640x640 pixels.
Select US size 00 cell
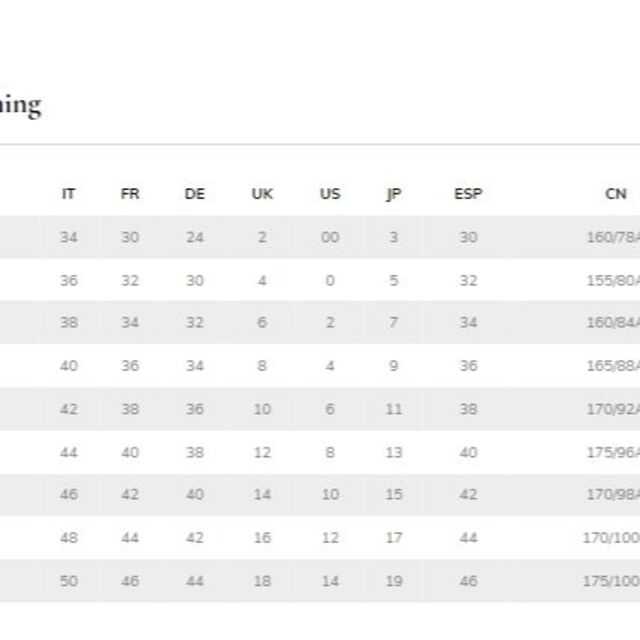coord(330,237)
